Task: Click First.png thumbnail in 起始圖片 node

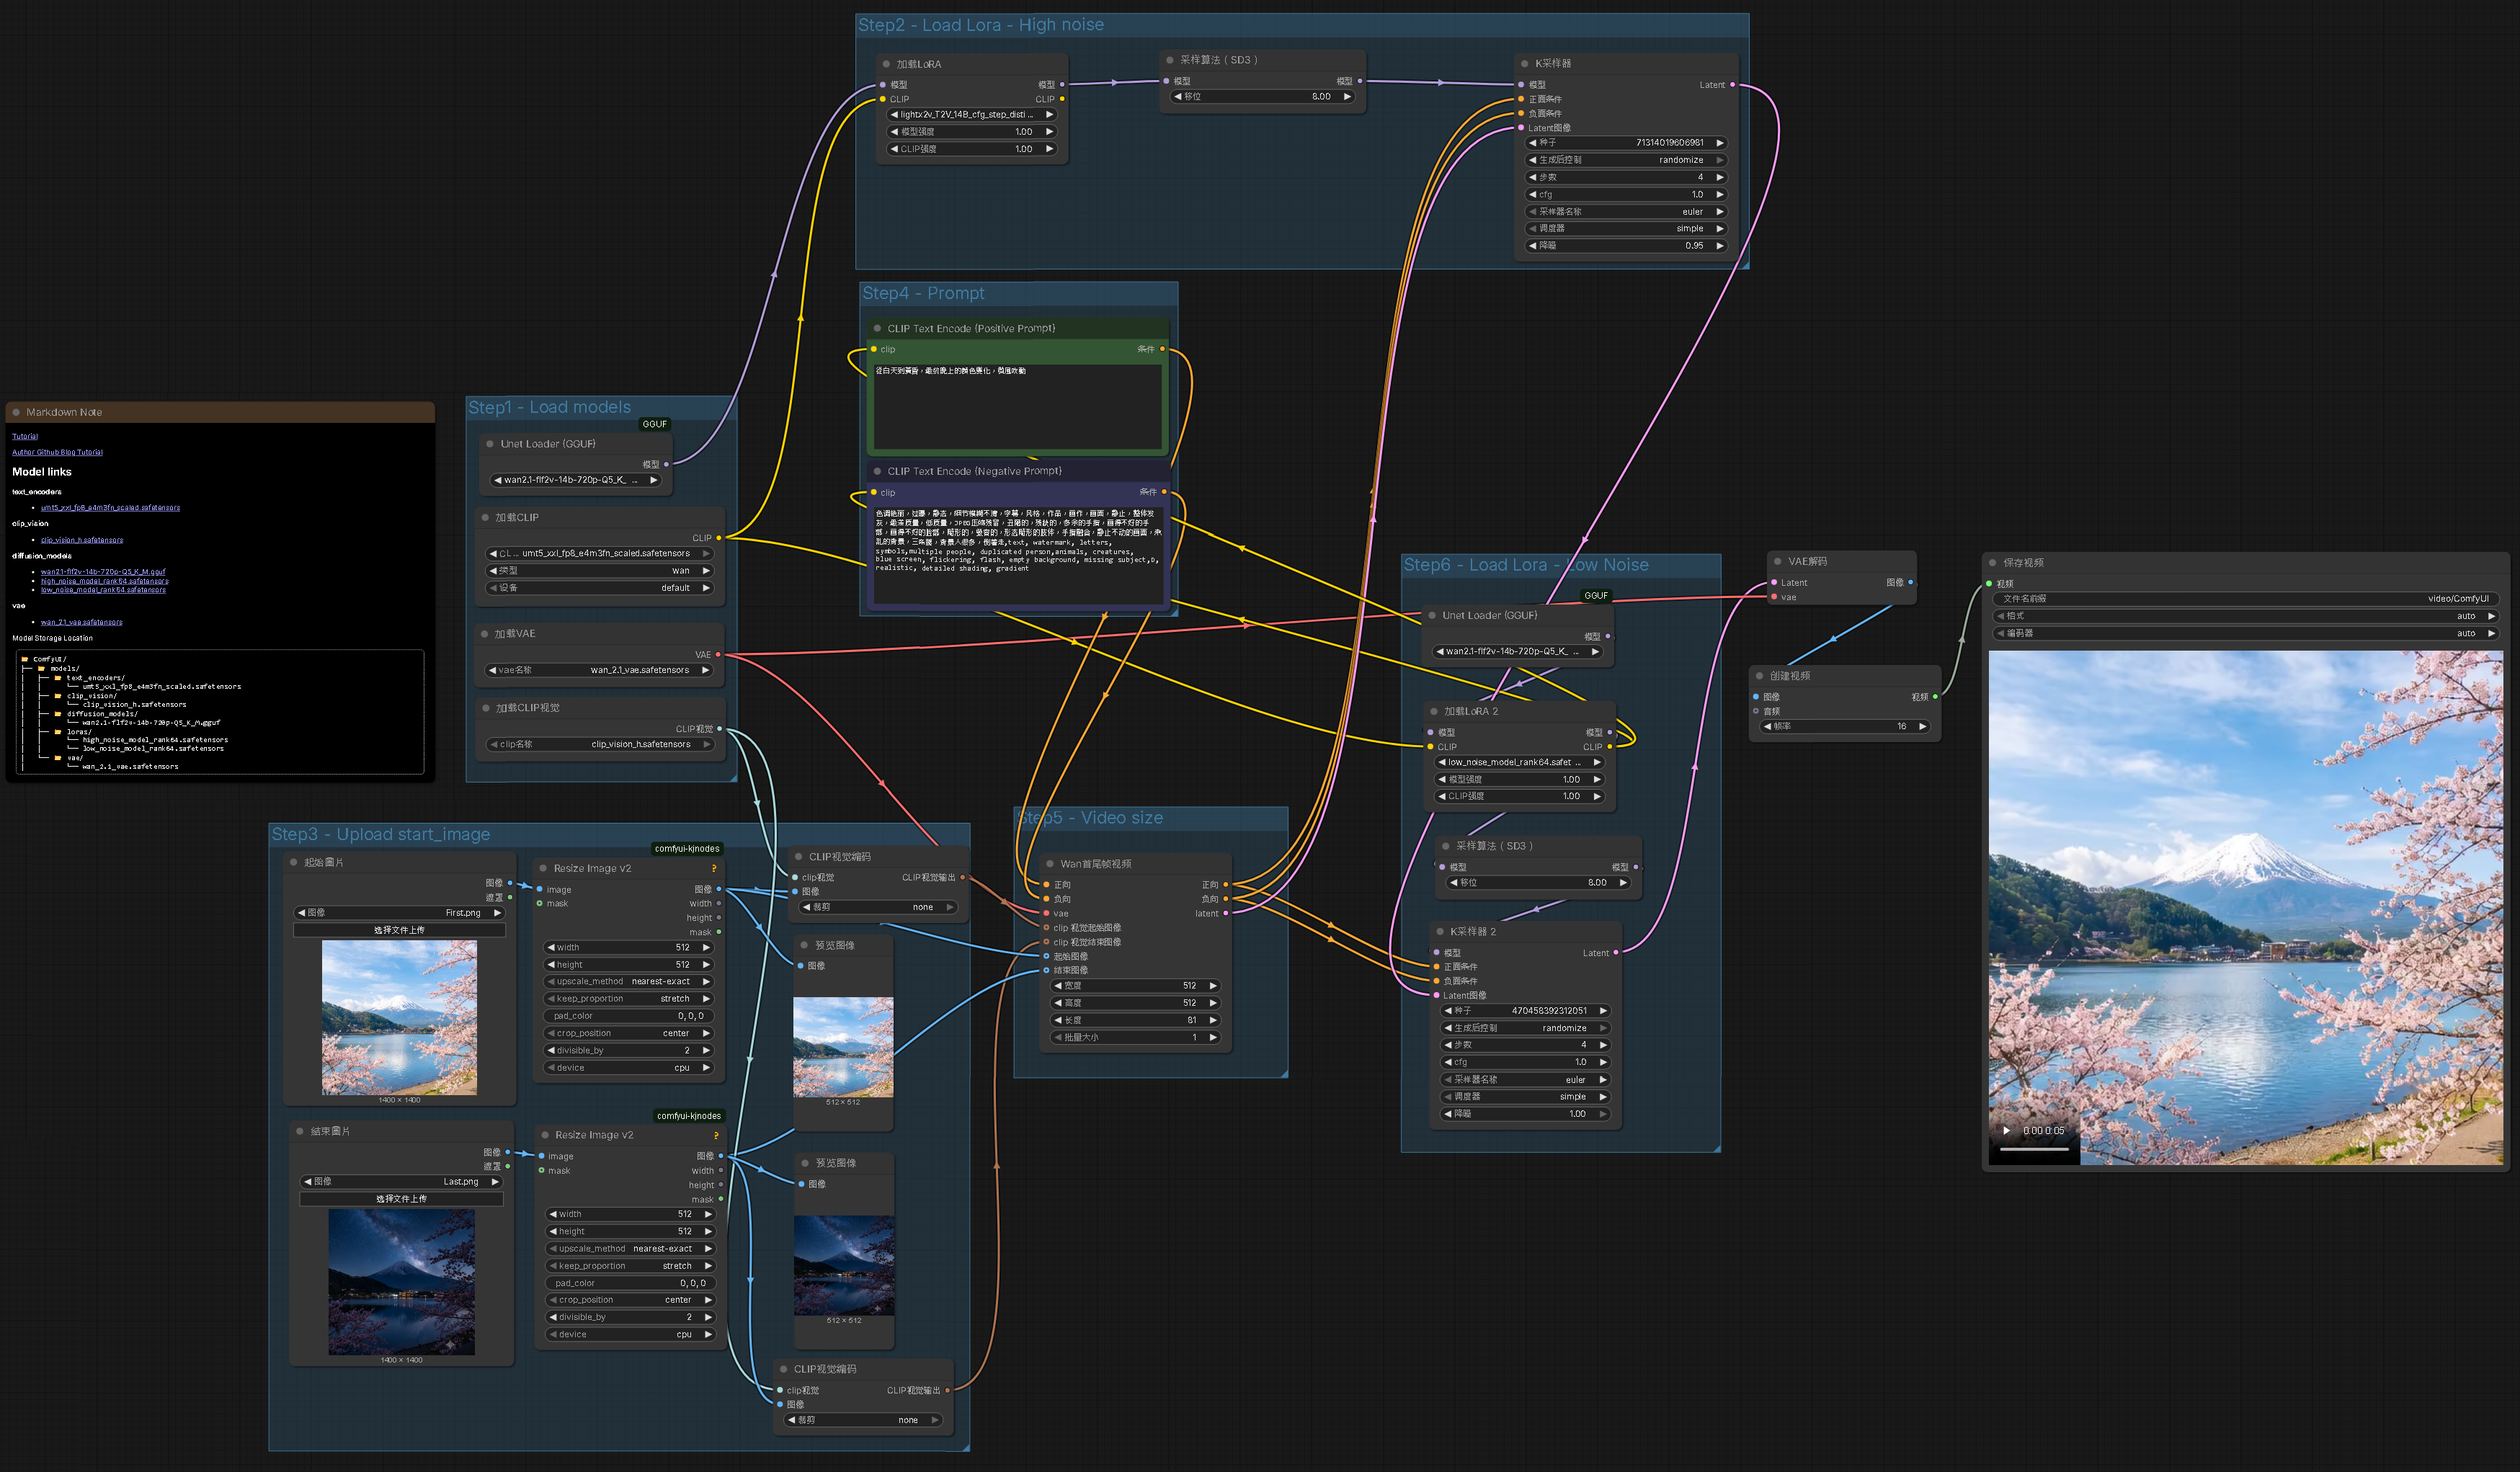Action: (x=399, y=1018)
